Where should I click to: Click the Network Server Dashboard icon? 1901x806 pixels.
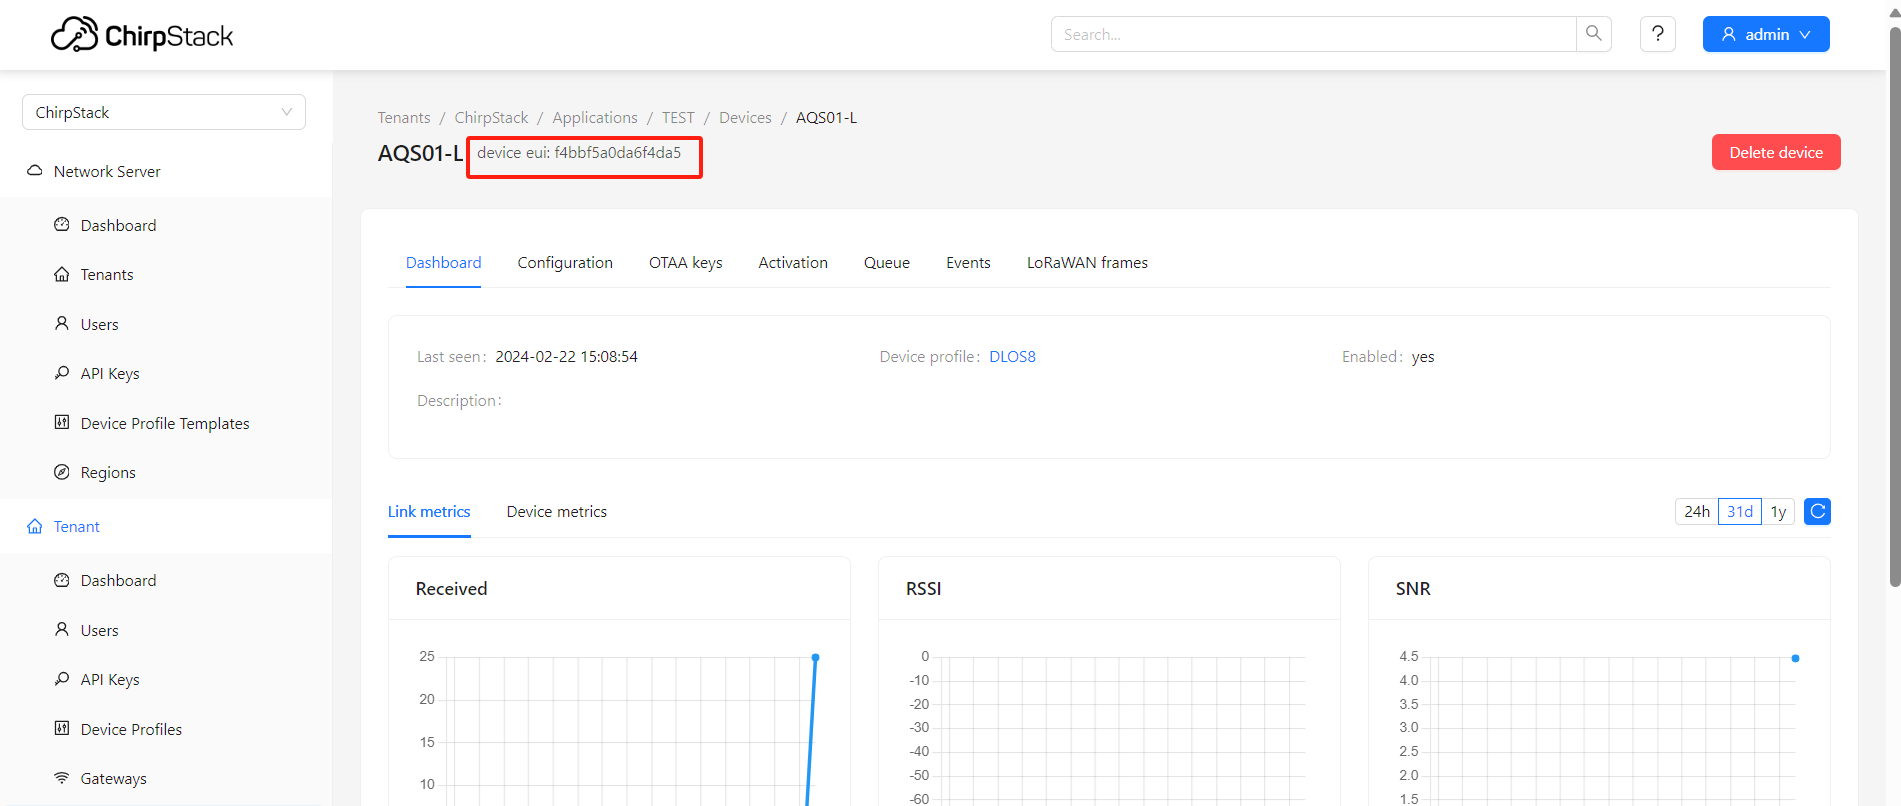coord(62,225)
